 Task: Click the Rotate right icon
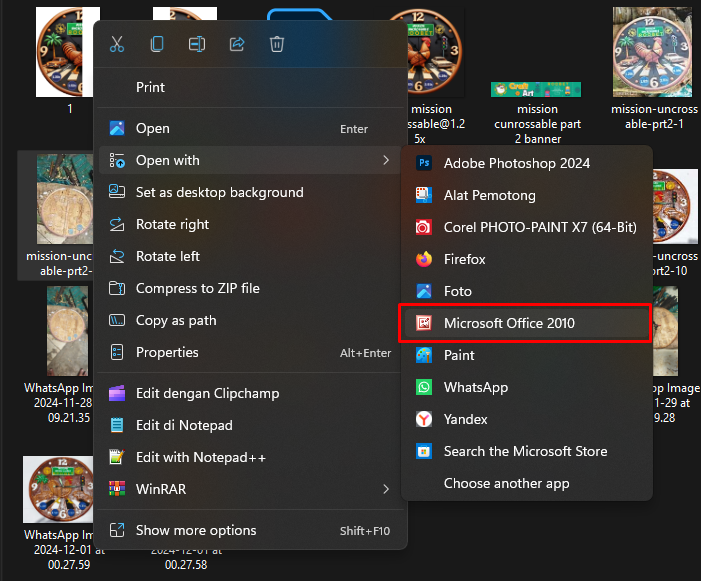[117, 224]
